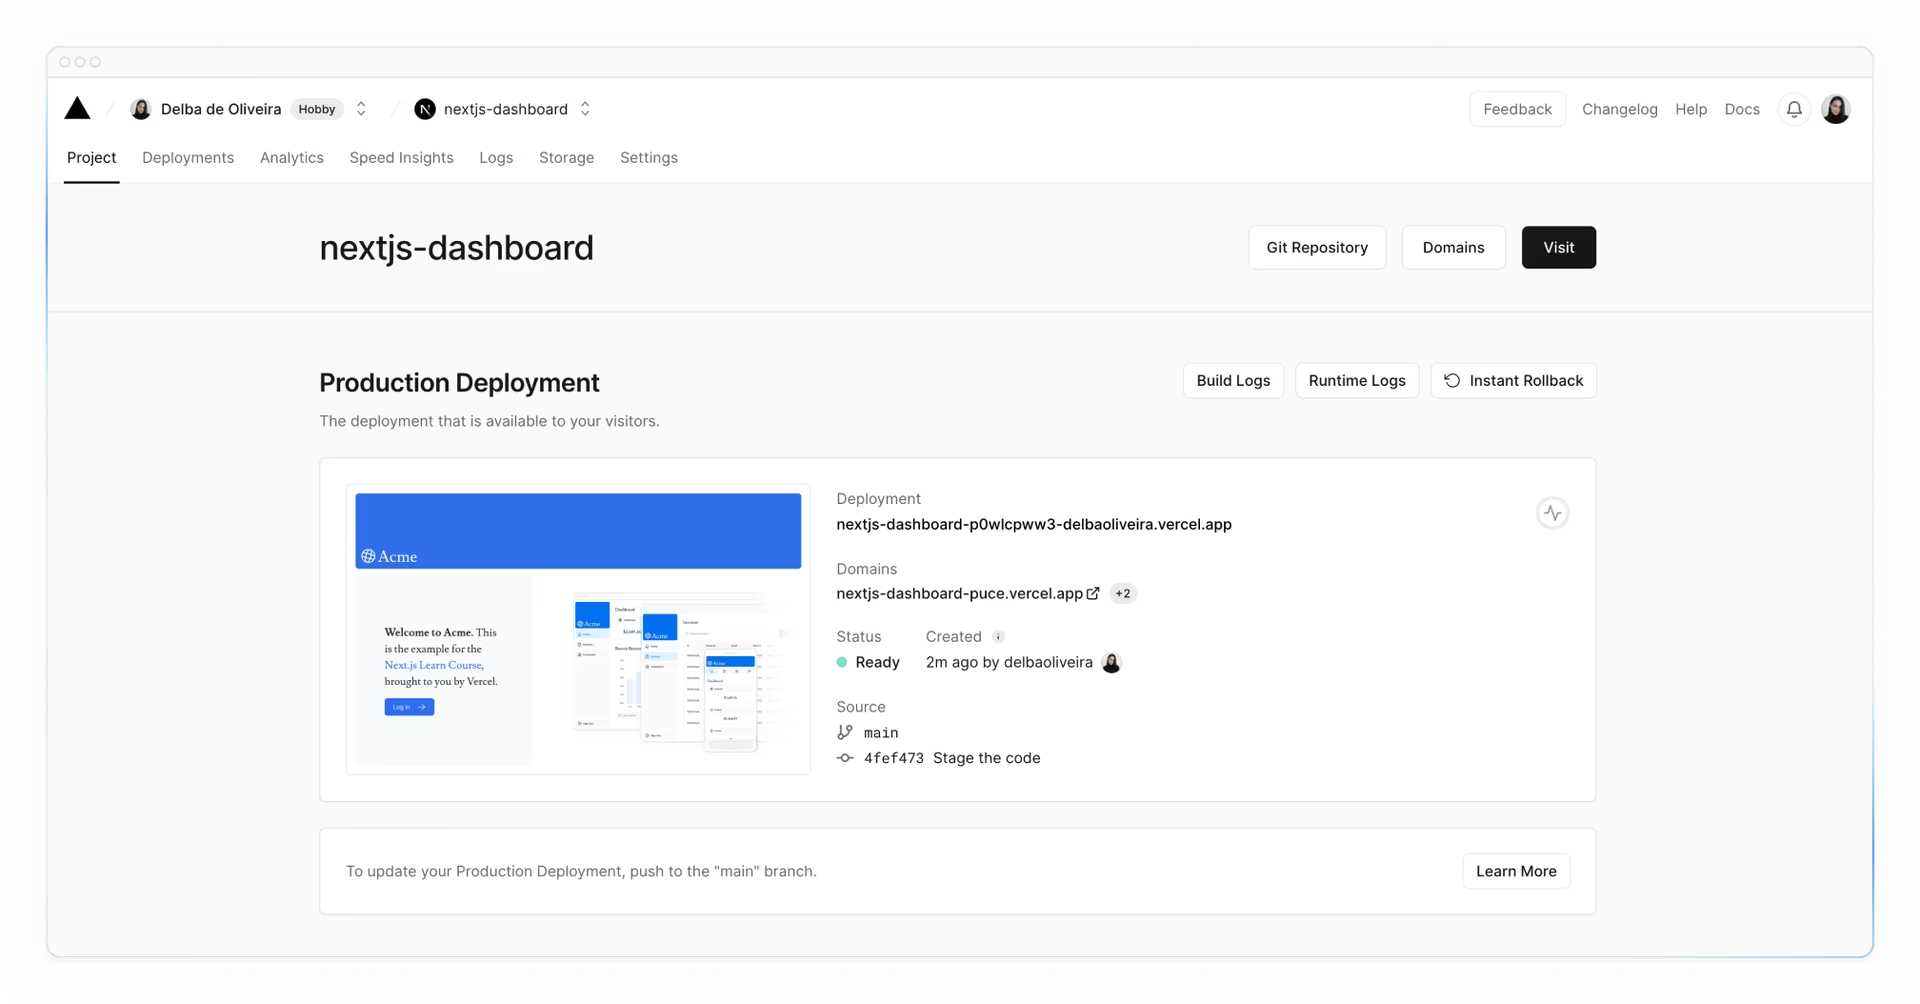Open the nextjs-dashboard-puce.vercel.app domain link
Screen dimensions: 1920x1004
[959, 593]
